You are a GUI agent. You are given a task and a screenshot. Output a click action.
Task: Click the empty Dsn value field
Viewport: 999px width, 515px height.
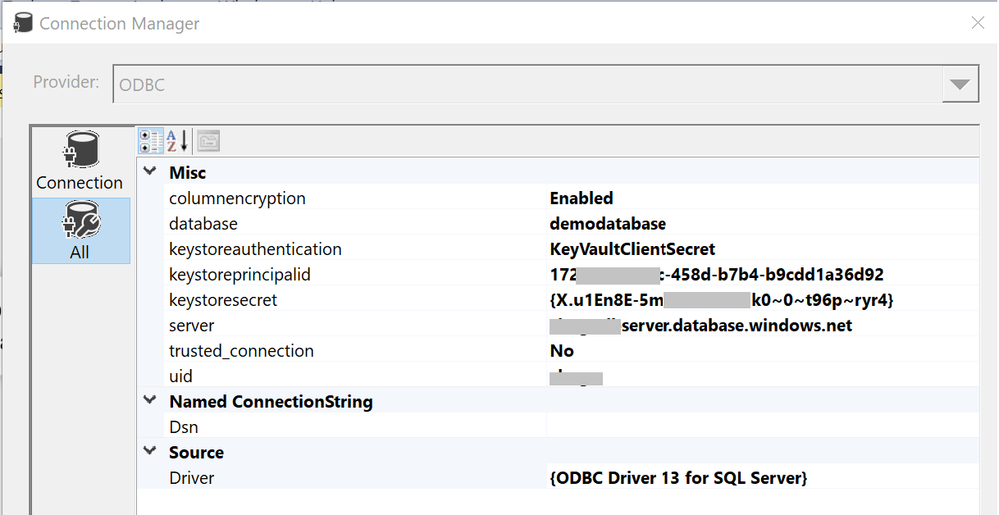(760, 427)
